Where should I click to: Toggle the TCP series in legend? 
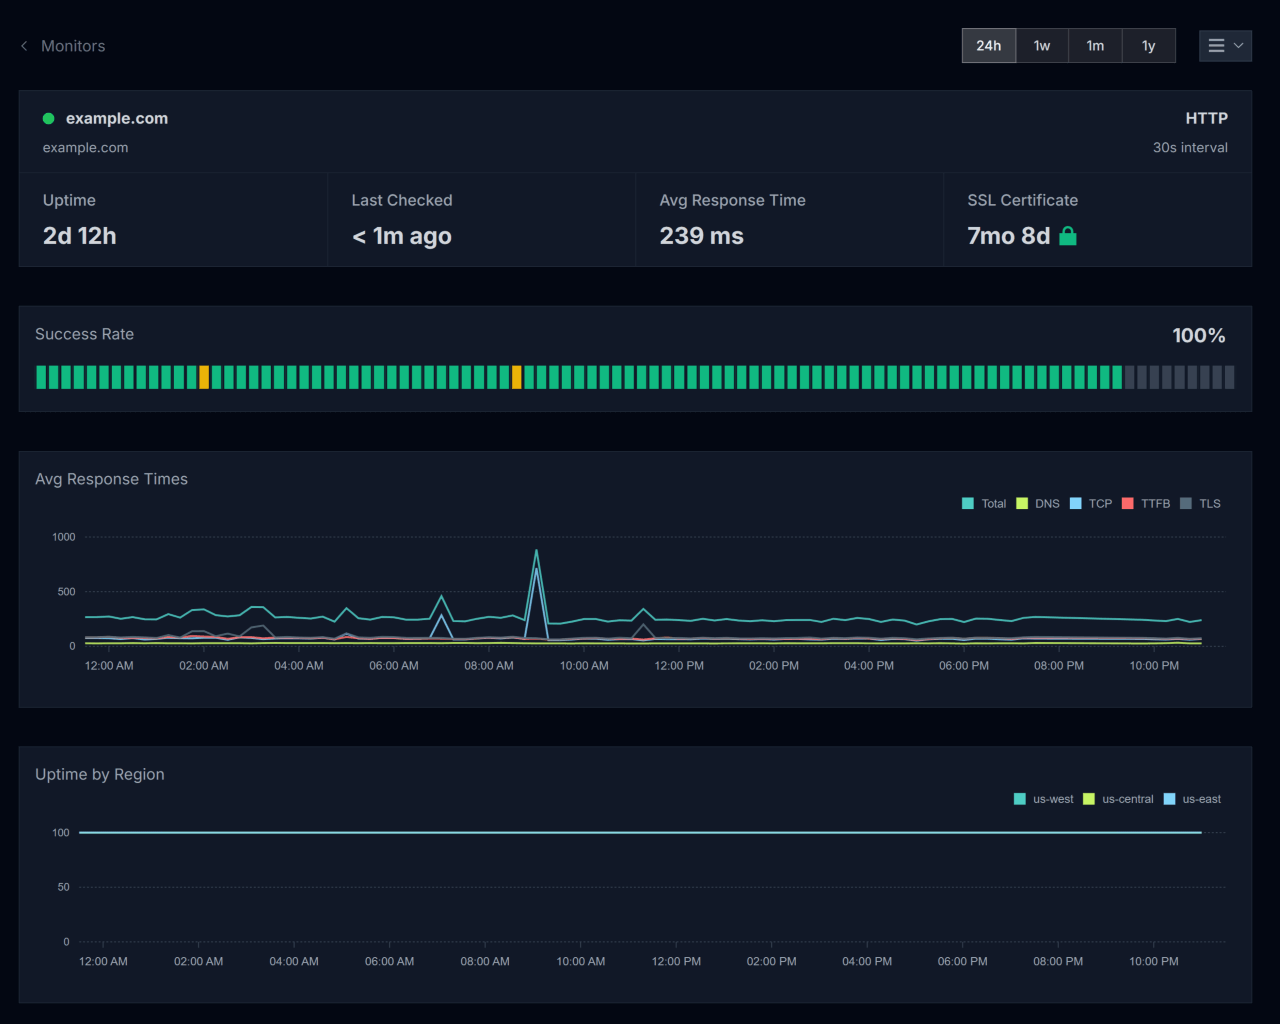point(1091,504)
